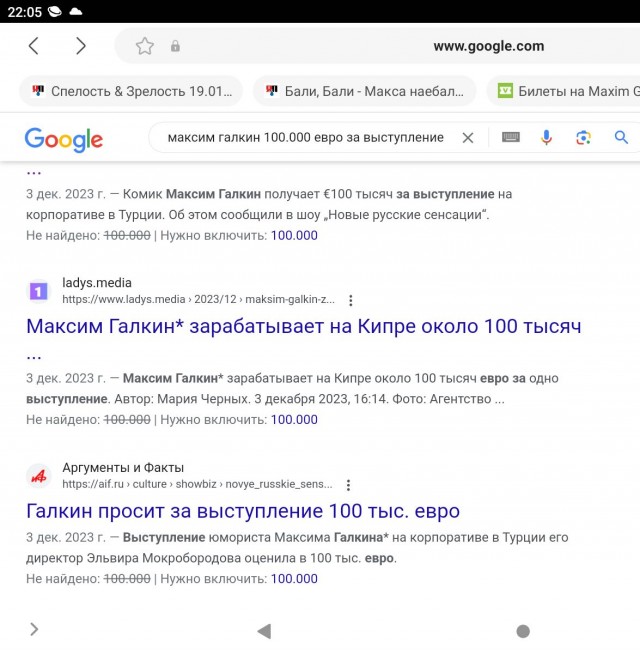Viewport: 640px width, 654px height.
Task: Open the Аргументы и Факты source name
Action: pyautogui.click(x=123, y=468)
